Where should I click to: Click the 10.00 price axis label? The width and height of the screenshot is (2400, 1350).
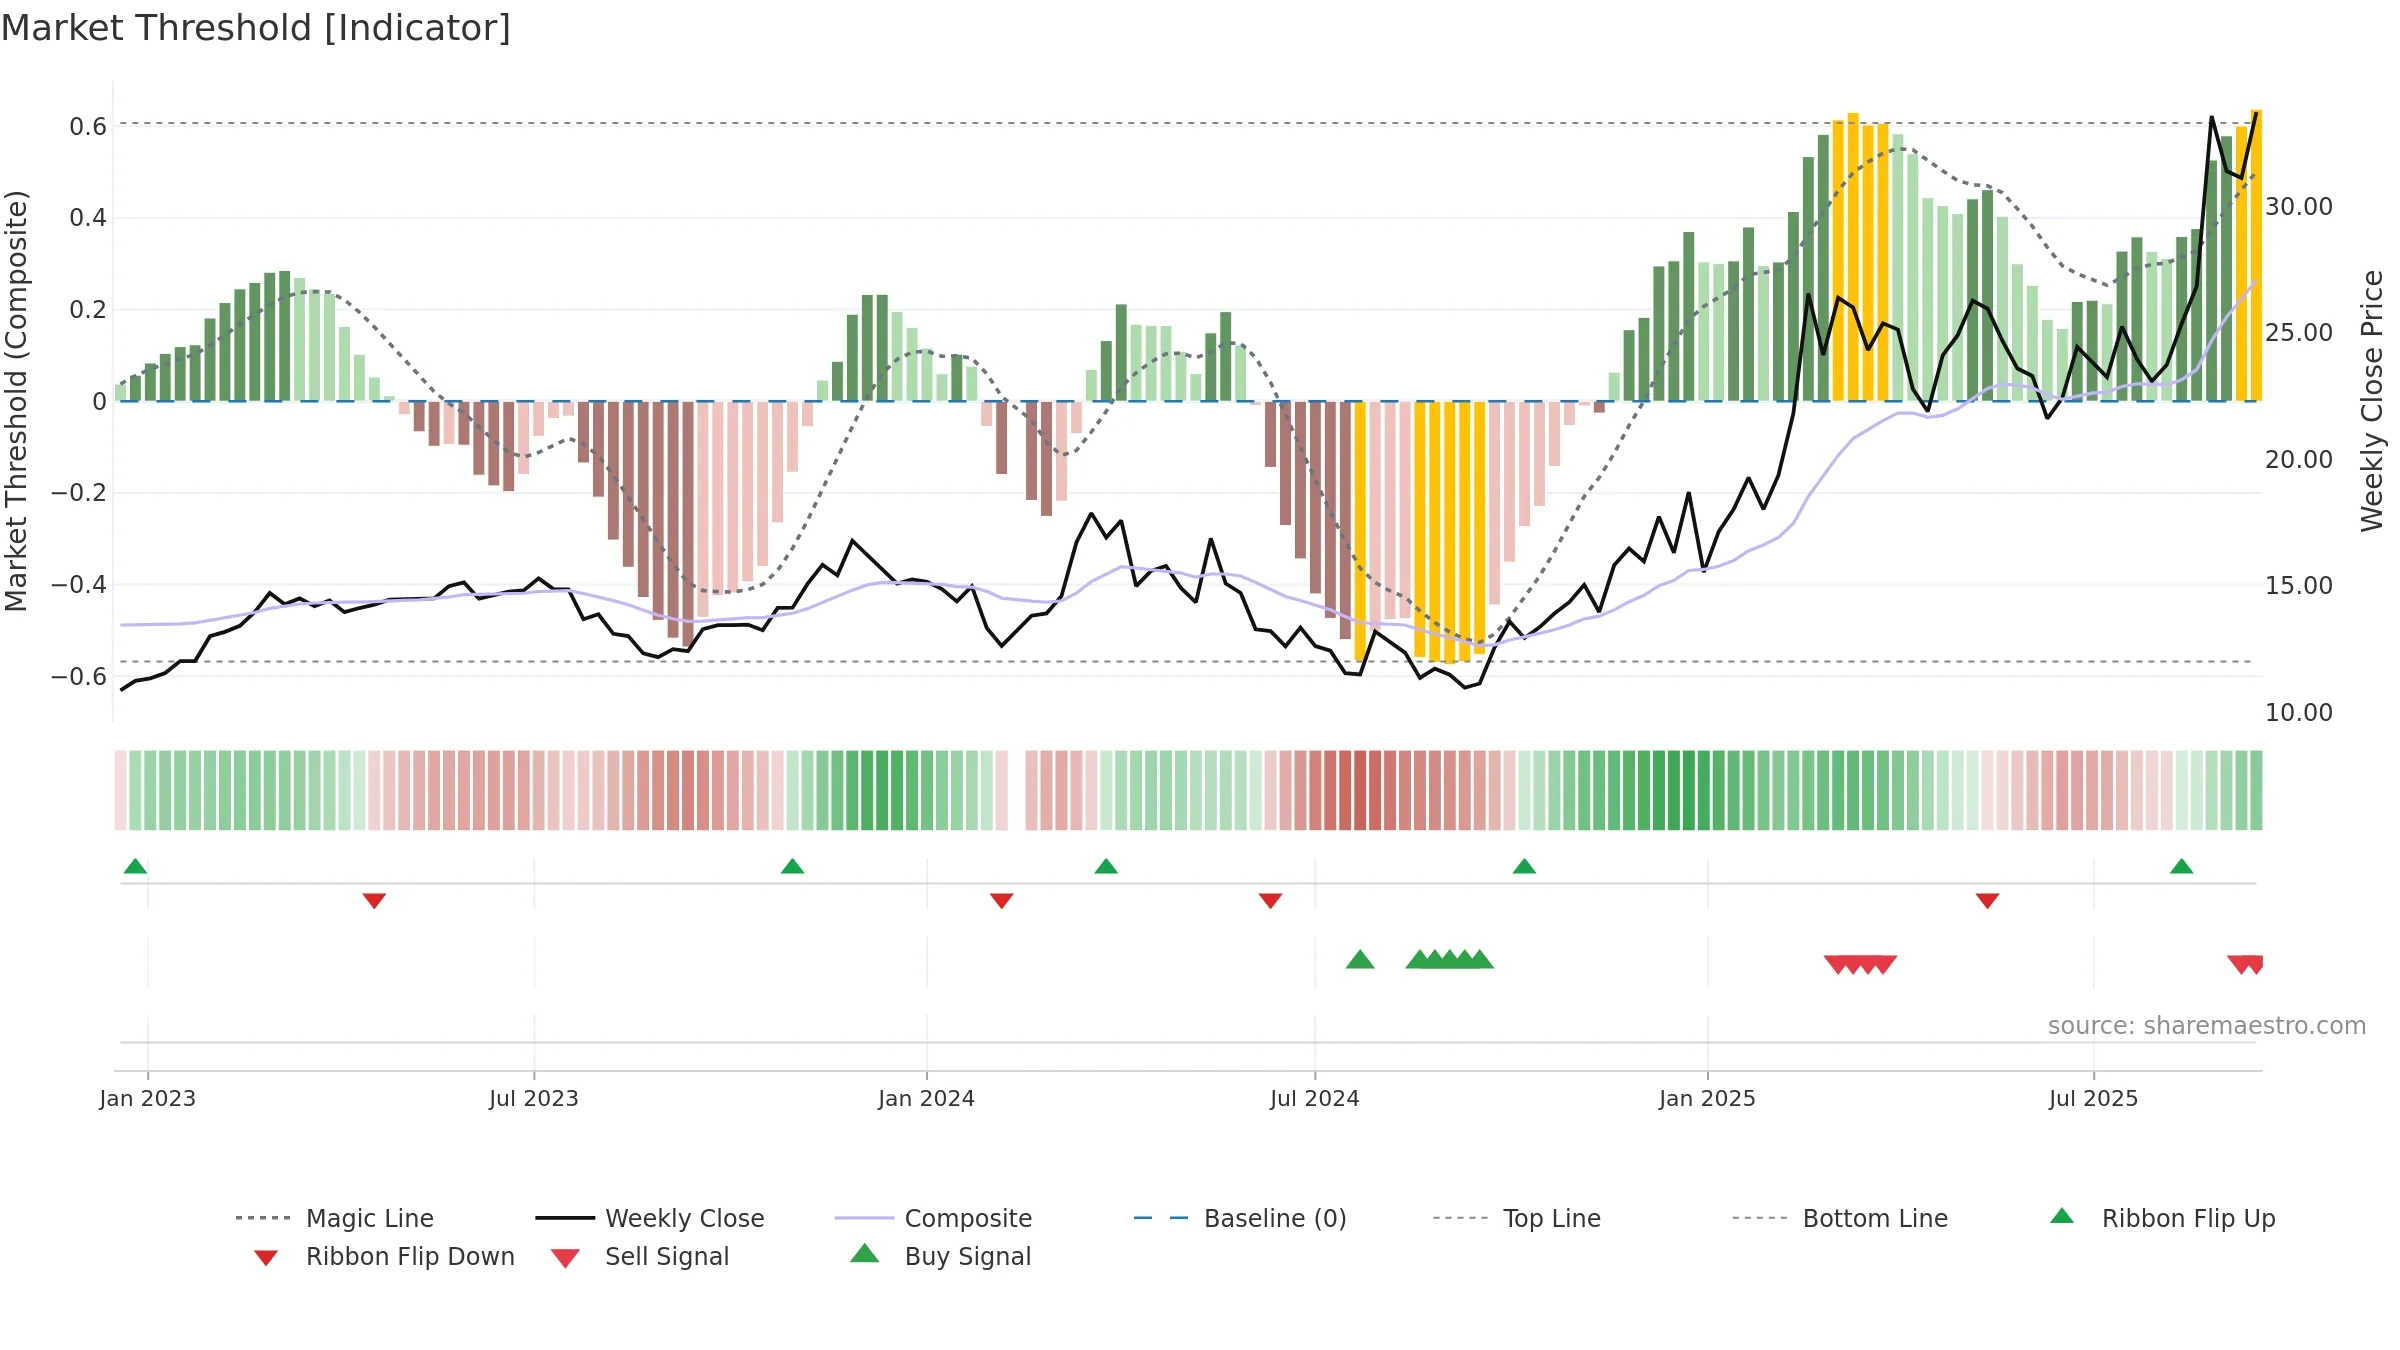click(2299, 713)
